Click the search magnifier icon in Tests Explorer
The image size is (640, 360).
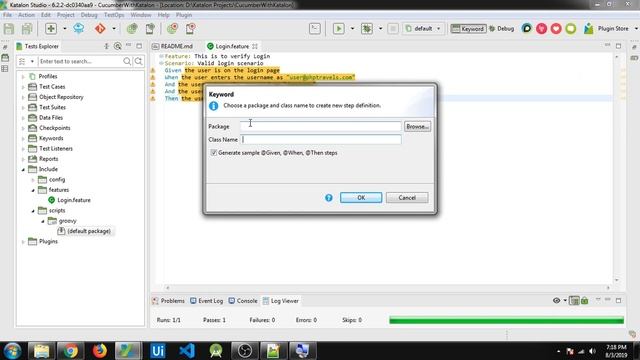point(127,61)
